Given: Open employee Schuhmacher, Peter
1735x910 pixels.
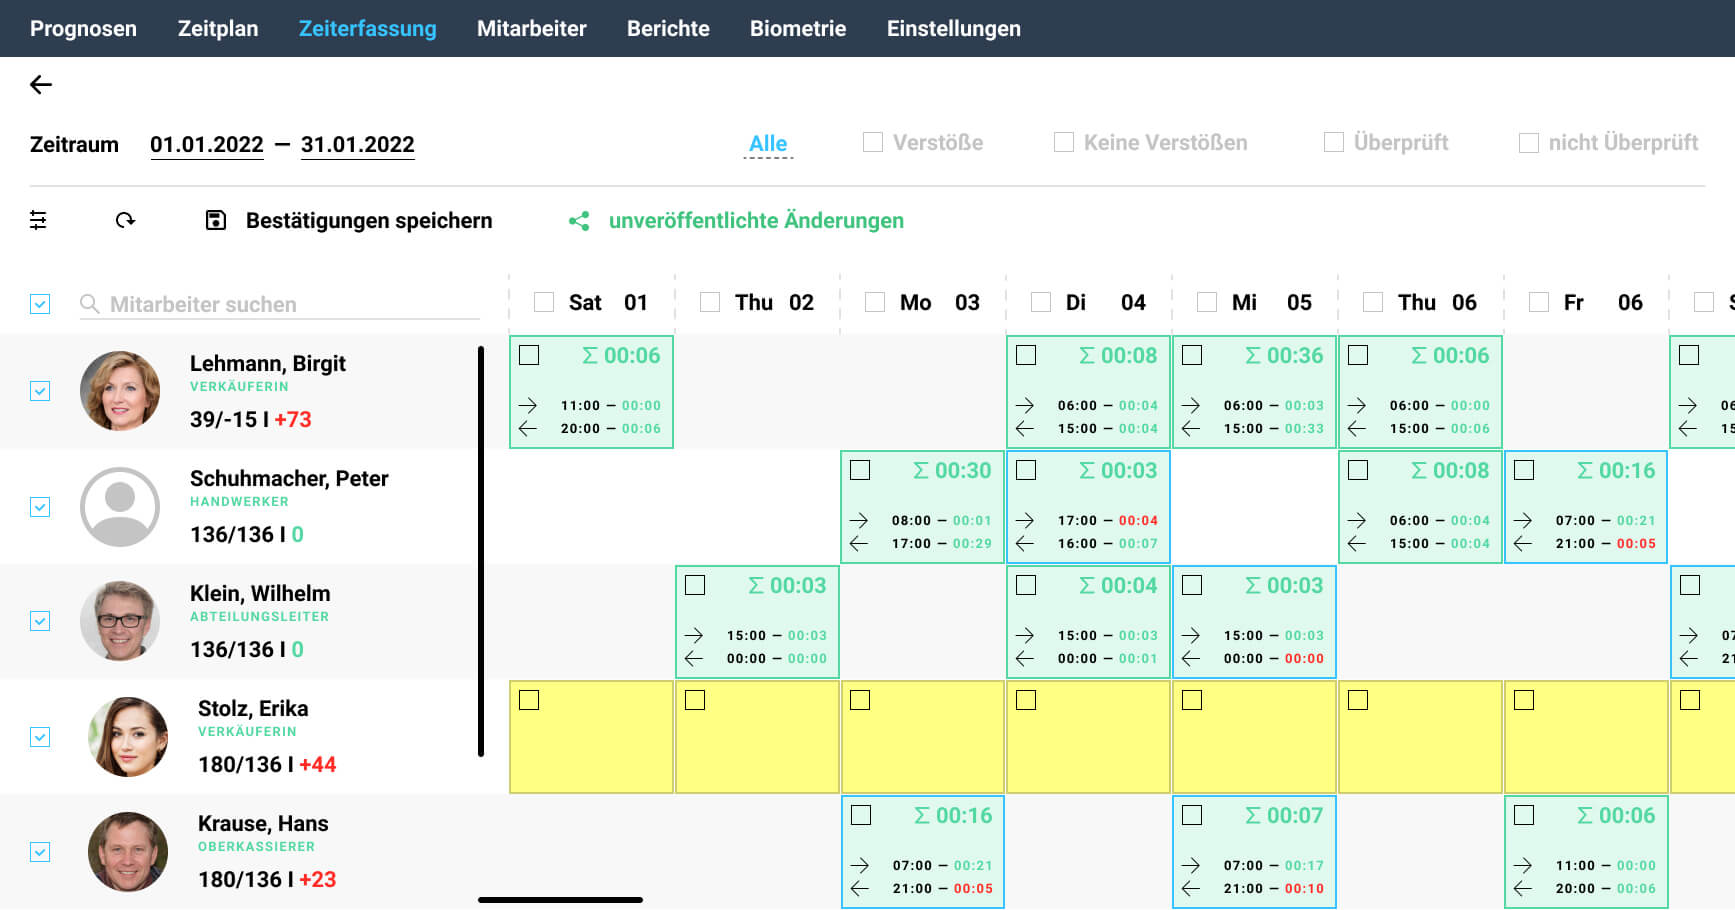Looking at the screenshot, I should (x=289, y=478).
